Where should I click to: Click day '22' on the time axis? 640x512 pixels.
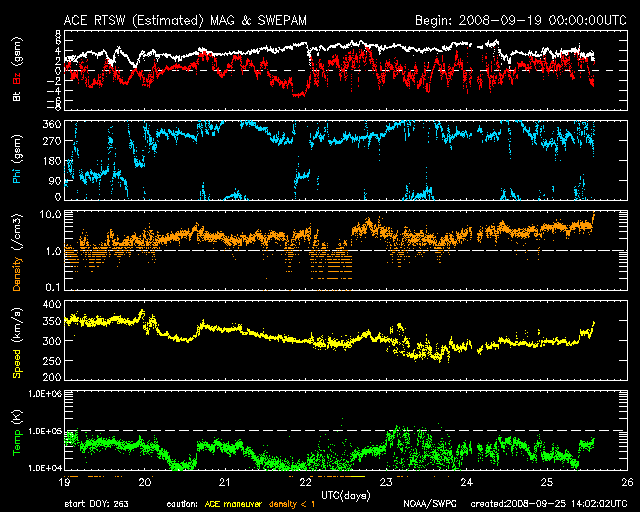[306, 482]
